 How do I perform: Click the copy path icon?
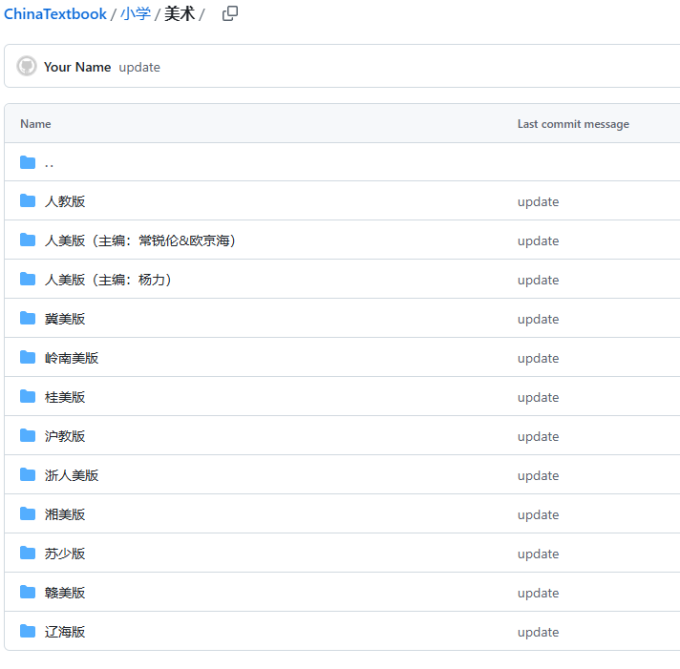click(x=230, y=14)
